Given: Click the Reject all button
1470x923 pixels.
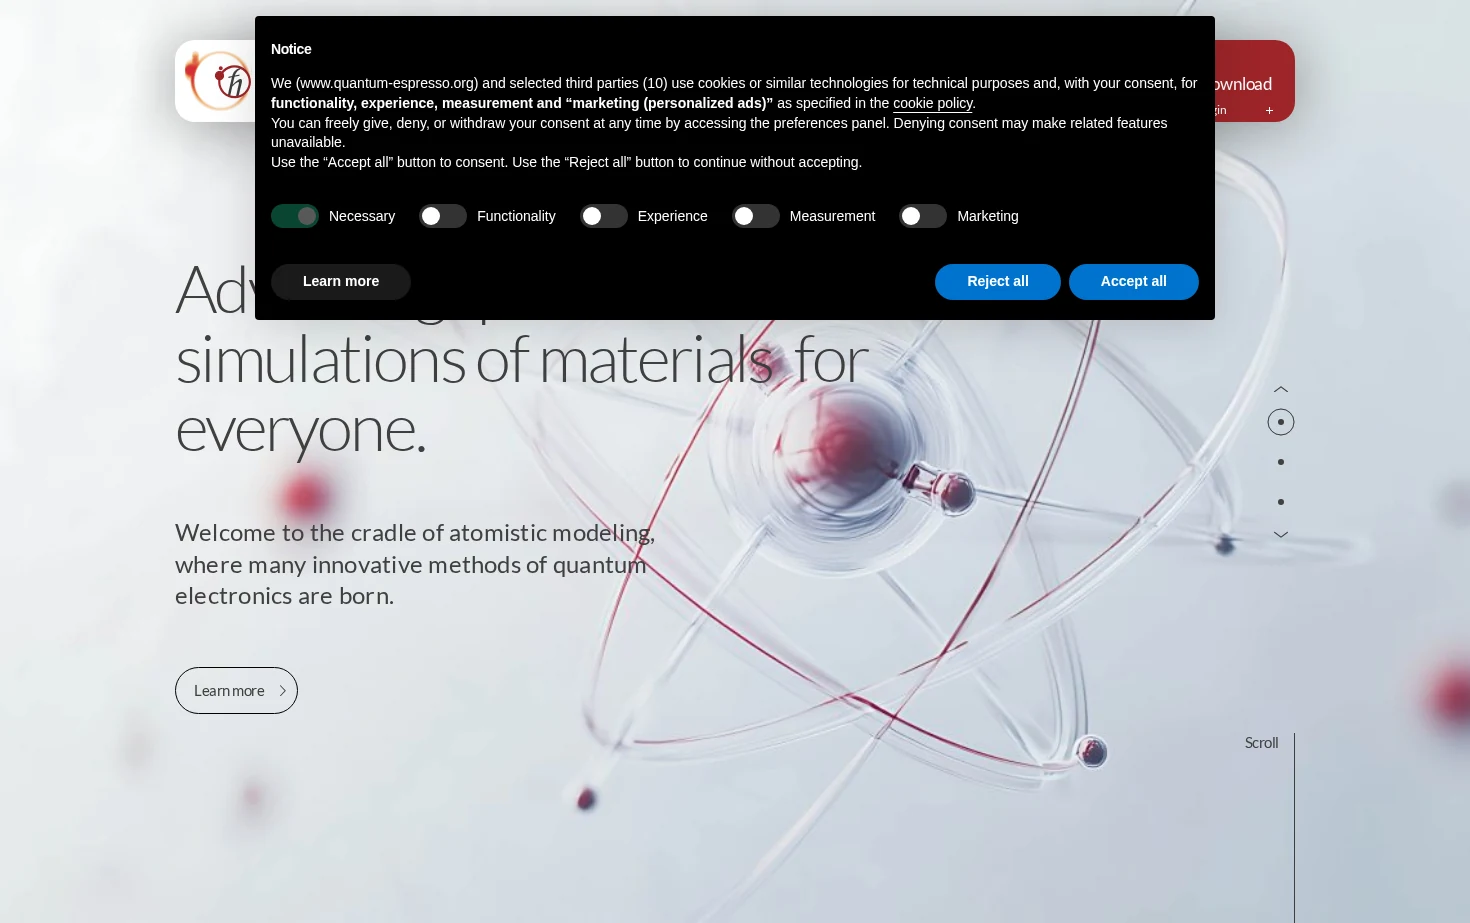Looking at the screenshot, I should [998, 282].
